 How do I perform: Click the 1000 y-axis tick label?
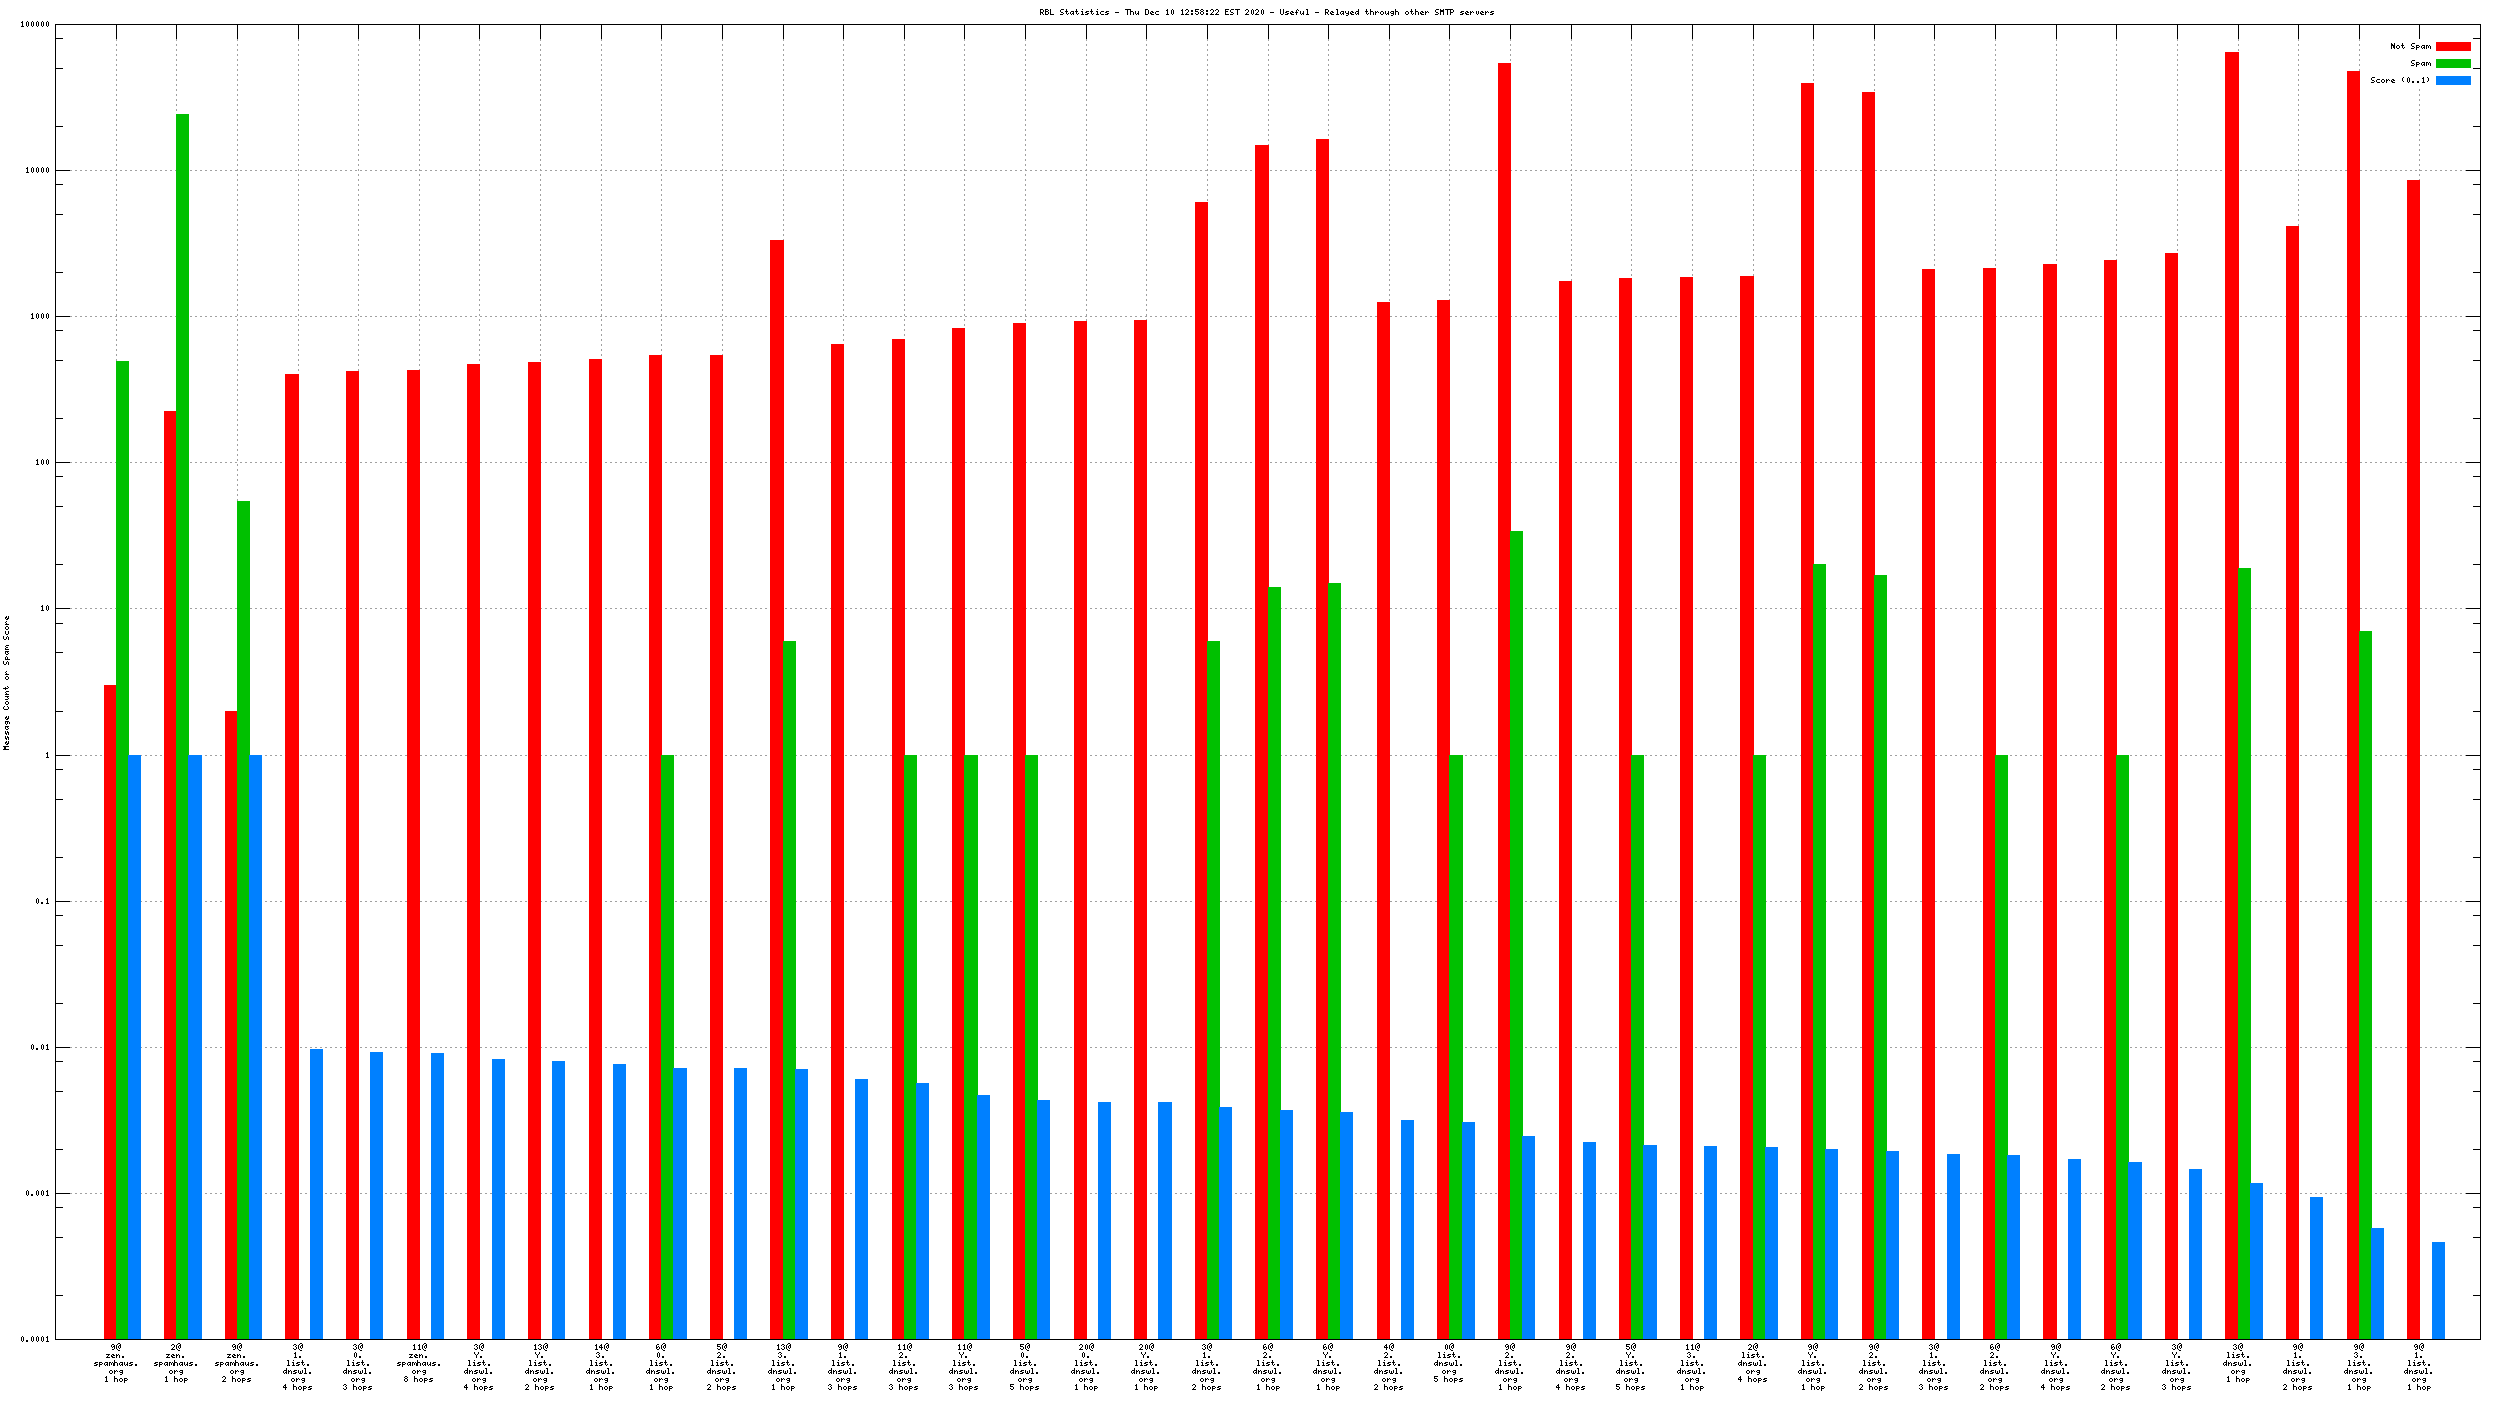pyautogui.click(x=39, y=316)
